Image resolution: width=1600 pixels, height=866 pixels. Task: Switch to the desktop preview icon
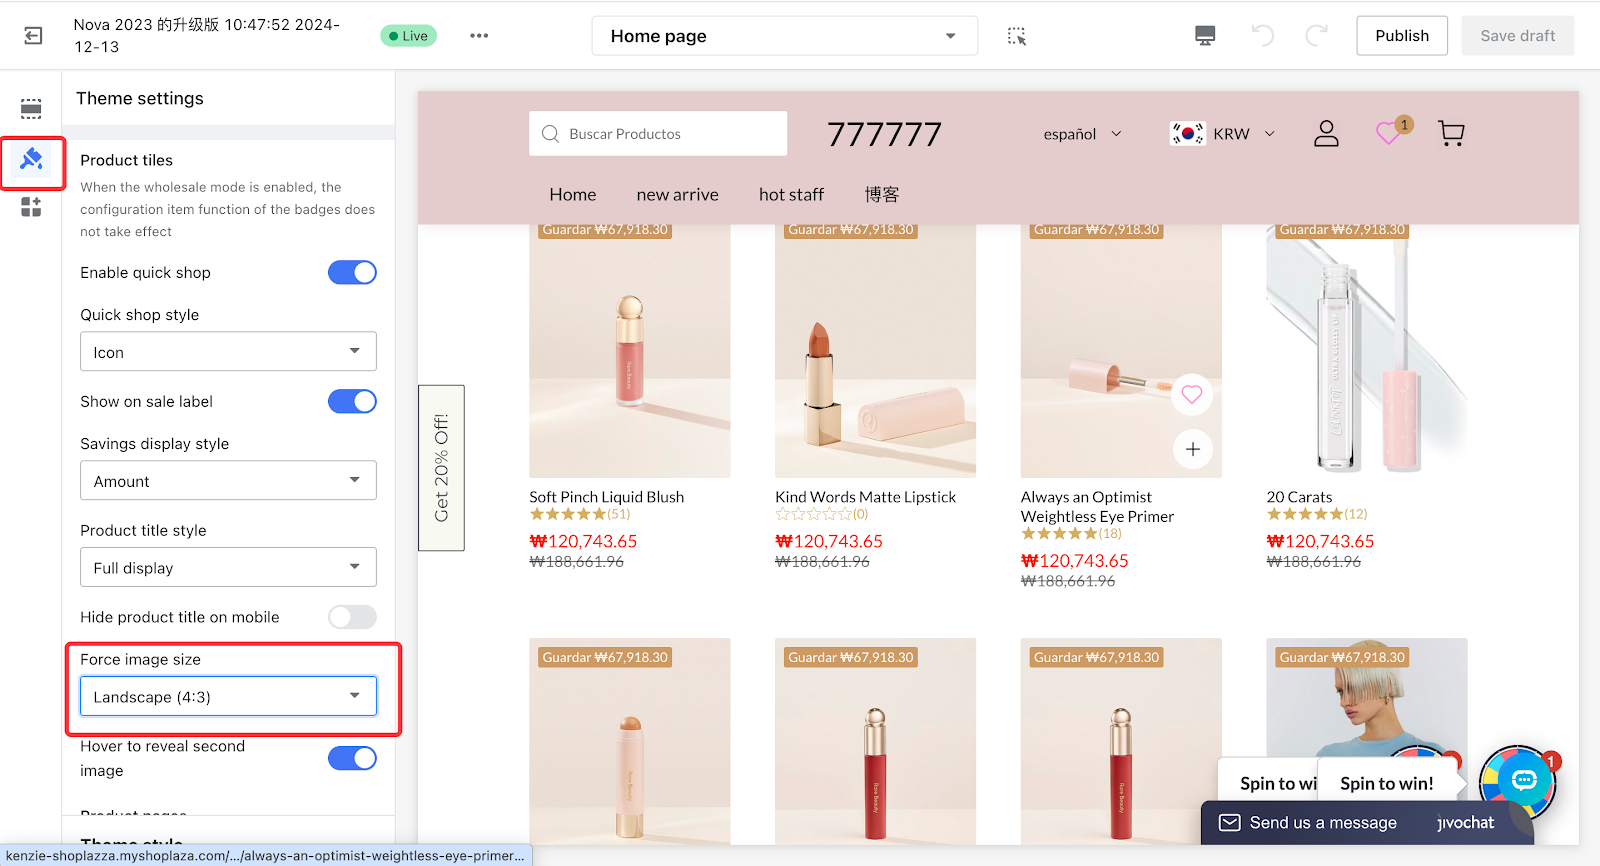pyautogui.click(x=1205, y=36)
